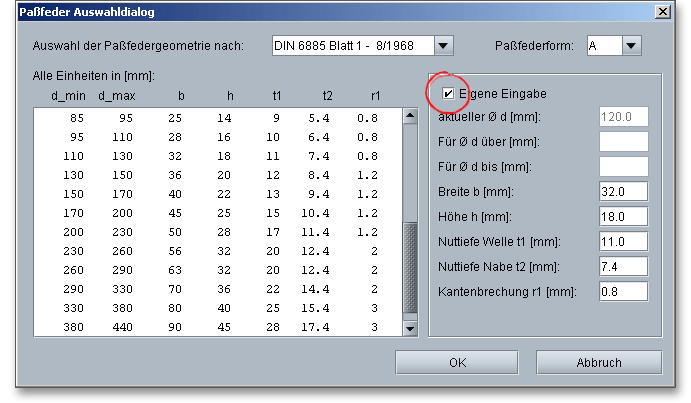The image size is (691, 403).
Task: Expand the Paßfederform dropdown arrow
Action: pyautogui.click(x=631, y=46)
